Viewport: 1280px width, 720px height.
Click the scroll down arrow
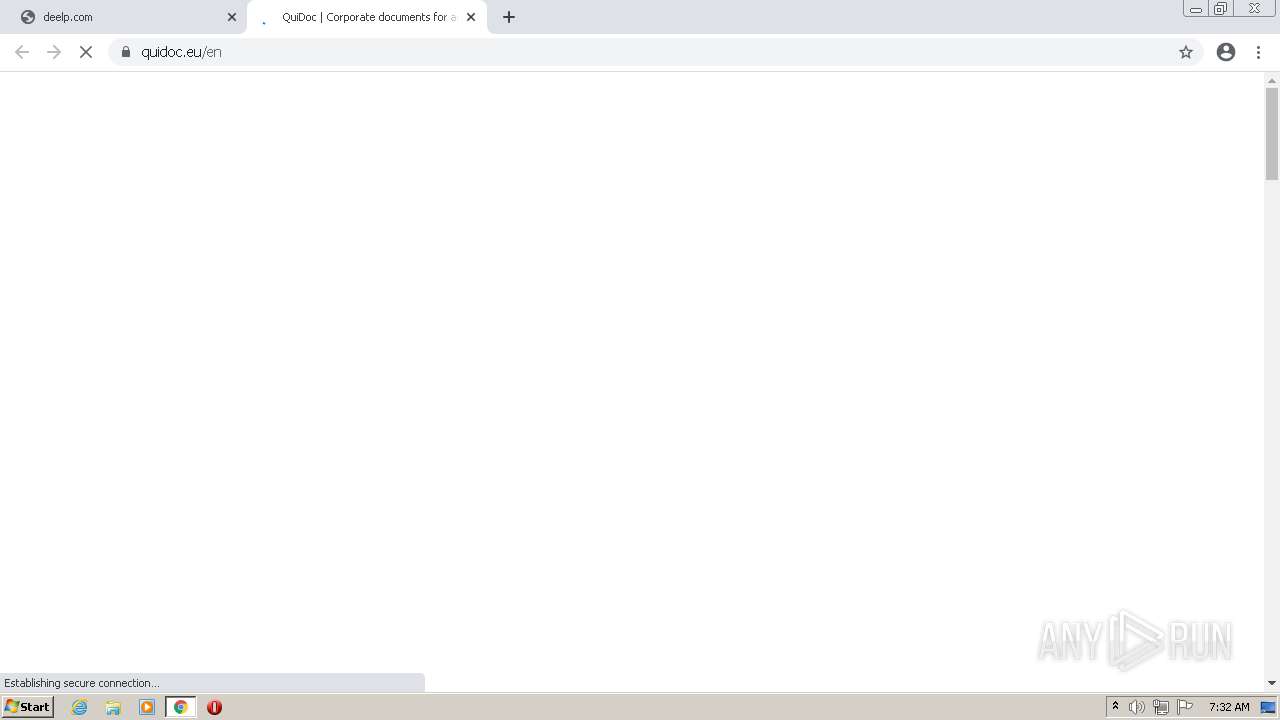(1272, 683)
